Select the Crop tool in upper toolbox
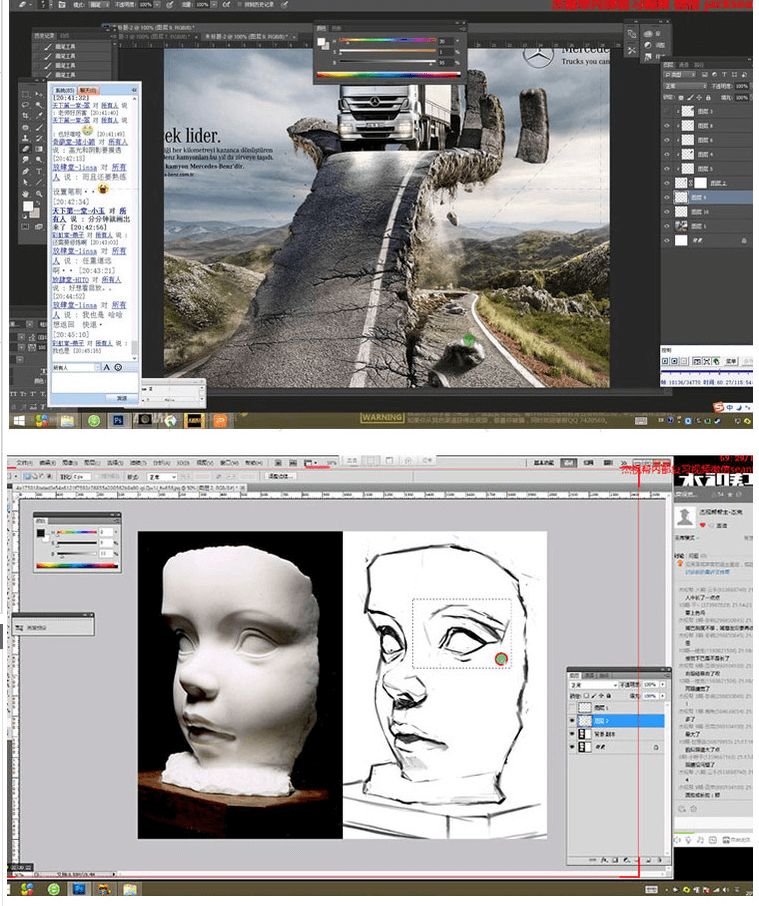This screenshot has height=906, width=759. (x=25, y=116)
